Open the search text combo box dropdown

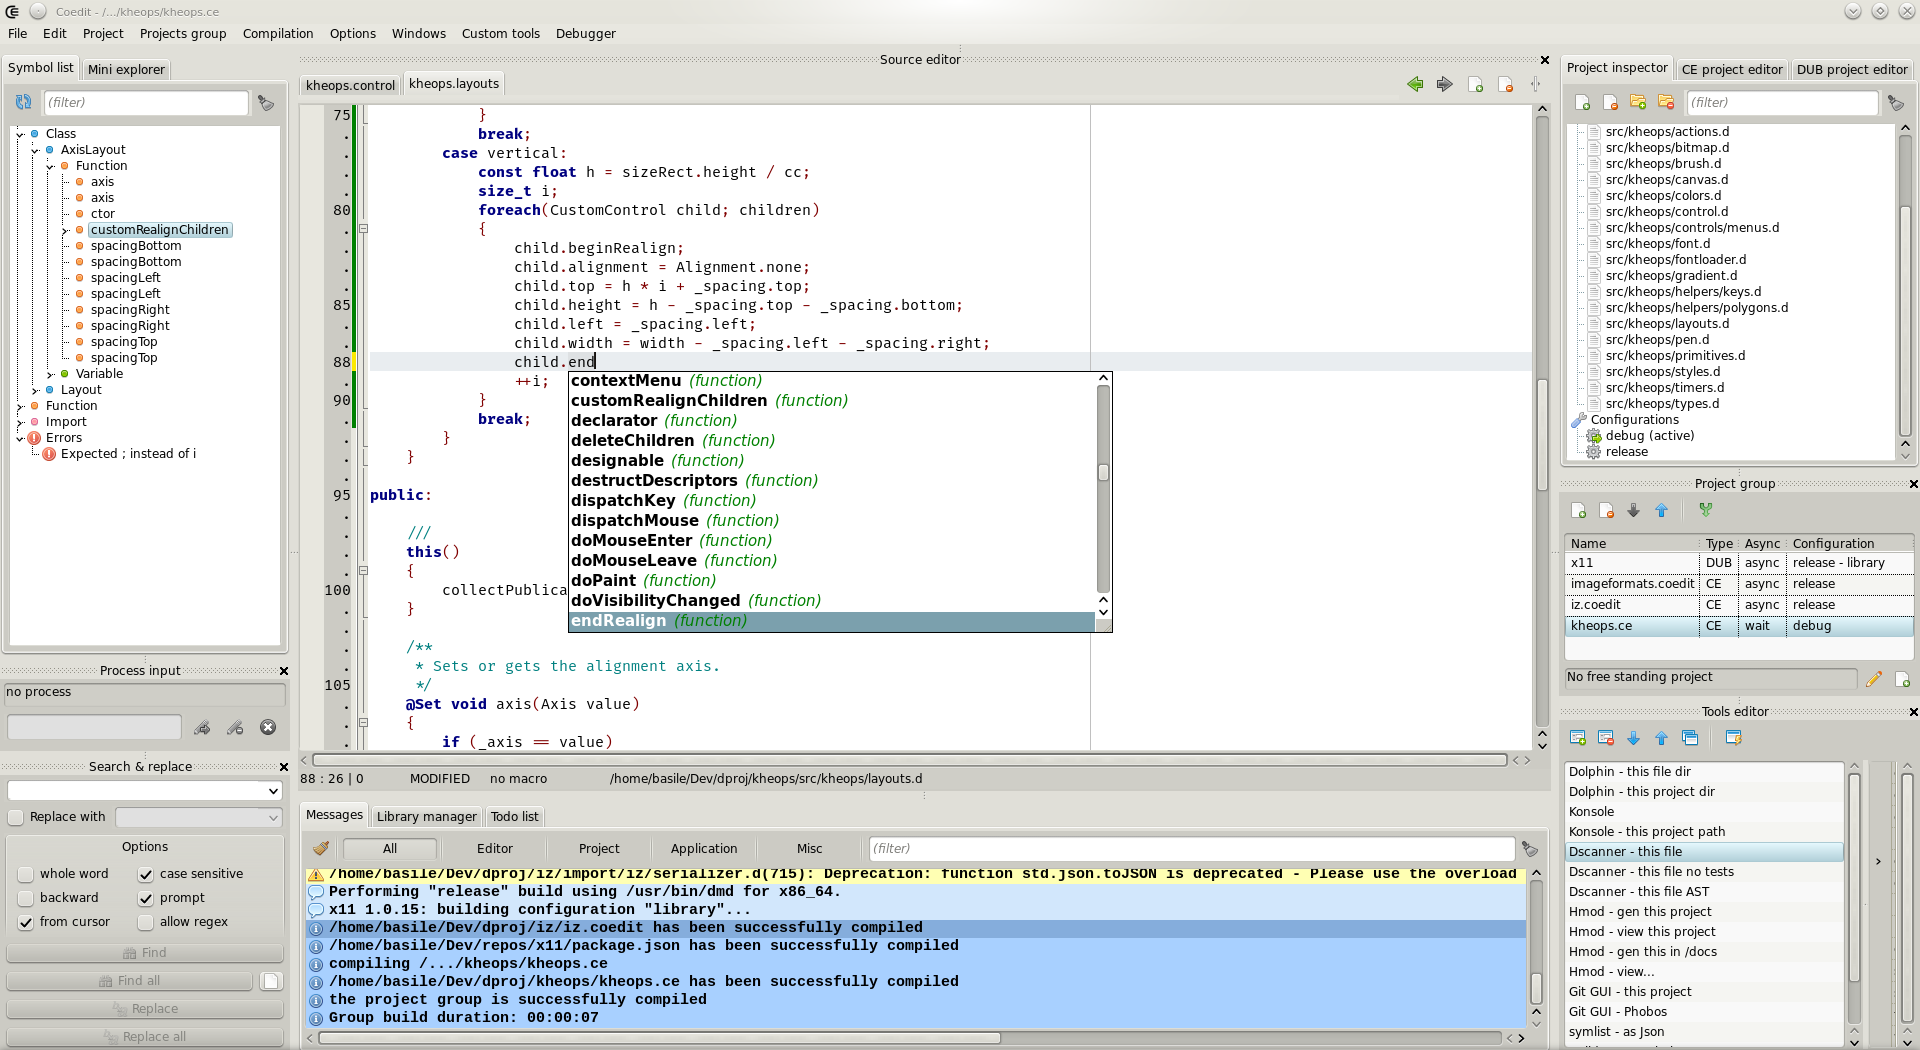point(273,791)
